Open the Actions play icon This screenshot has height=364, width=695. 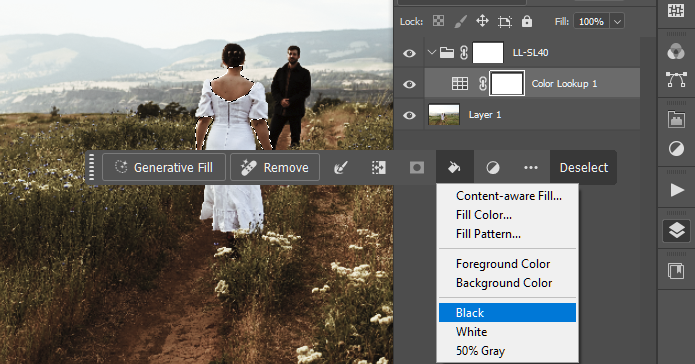[676, 190]
